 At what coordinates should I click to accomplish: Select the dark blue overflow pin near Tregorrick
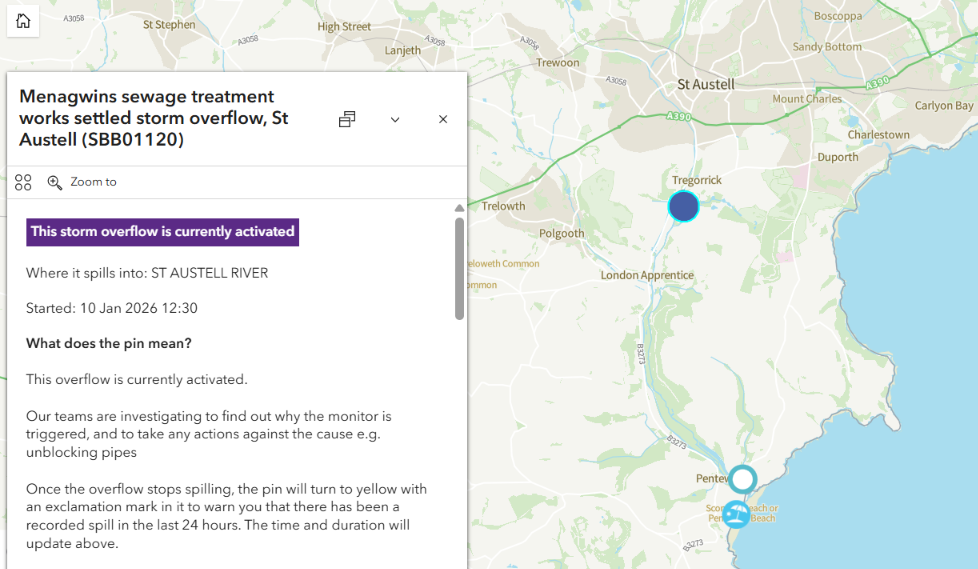(x=683, y=206)
